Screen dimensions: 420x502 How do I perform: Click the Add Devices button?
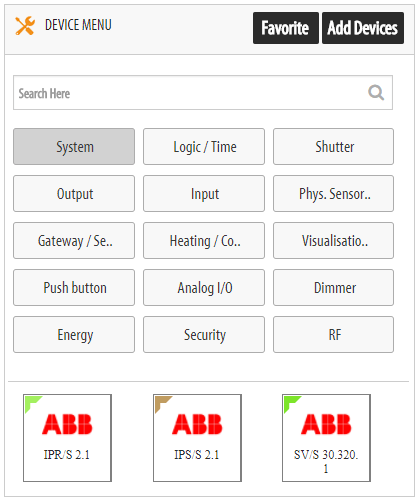coord(363,28)
